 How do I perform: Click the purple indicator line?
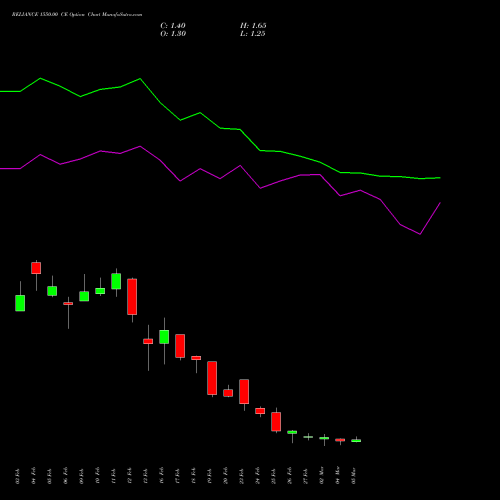(x=220, y=178)
